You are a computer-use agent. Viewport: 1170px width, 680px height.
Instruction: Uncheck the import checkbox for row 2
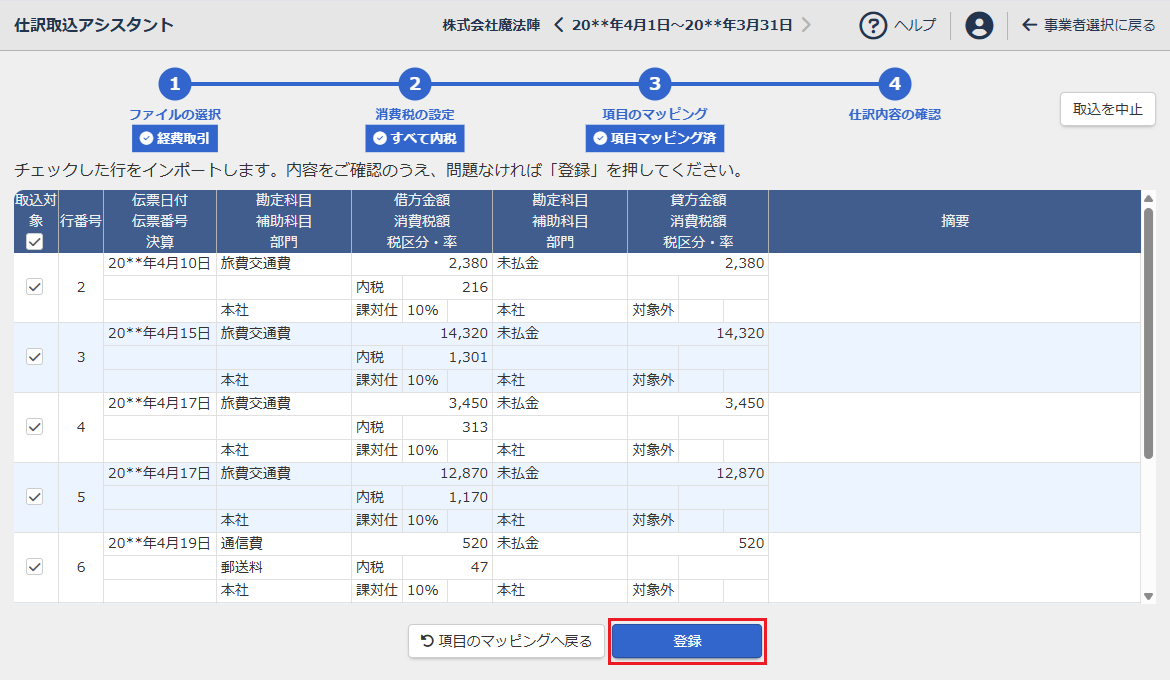click(35, 287)
